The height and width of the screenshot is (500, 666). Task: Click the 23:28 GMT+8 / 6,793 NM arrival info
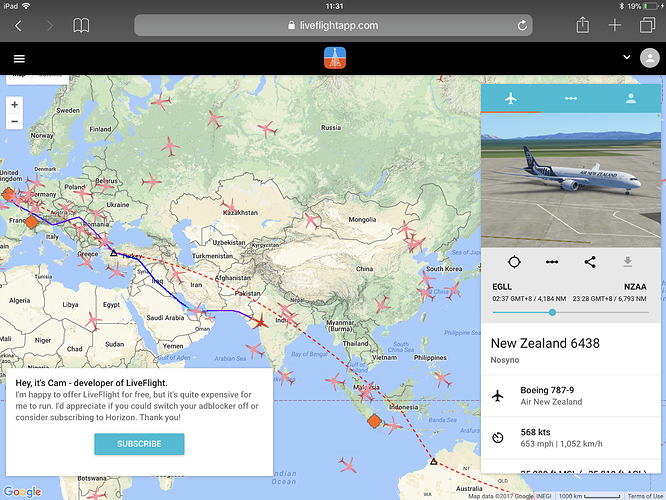609,299
